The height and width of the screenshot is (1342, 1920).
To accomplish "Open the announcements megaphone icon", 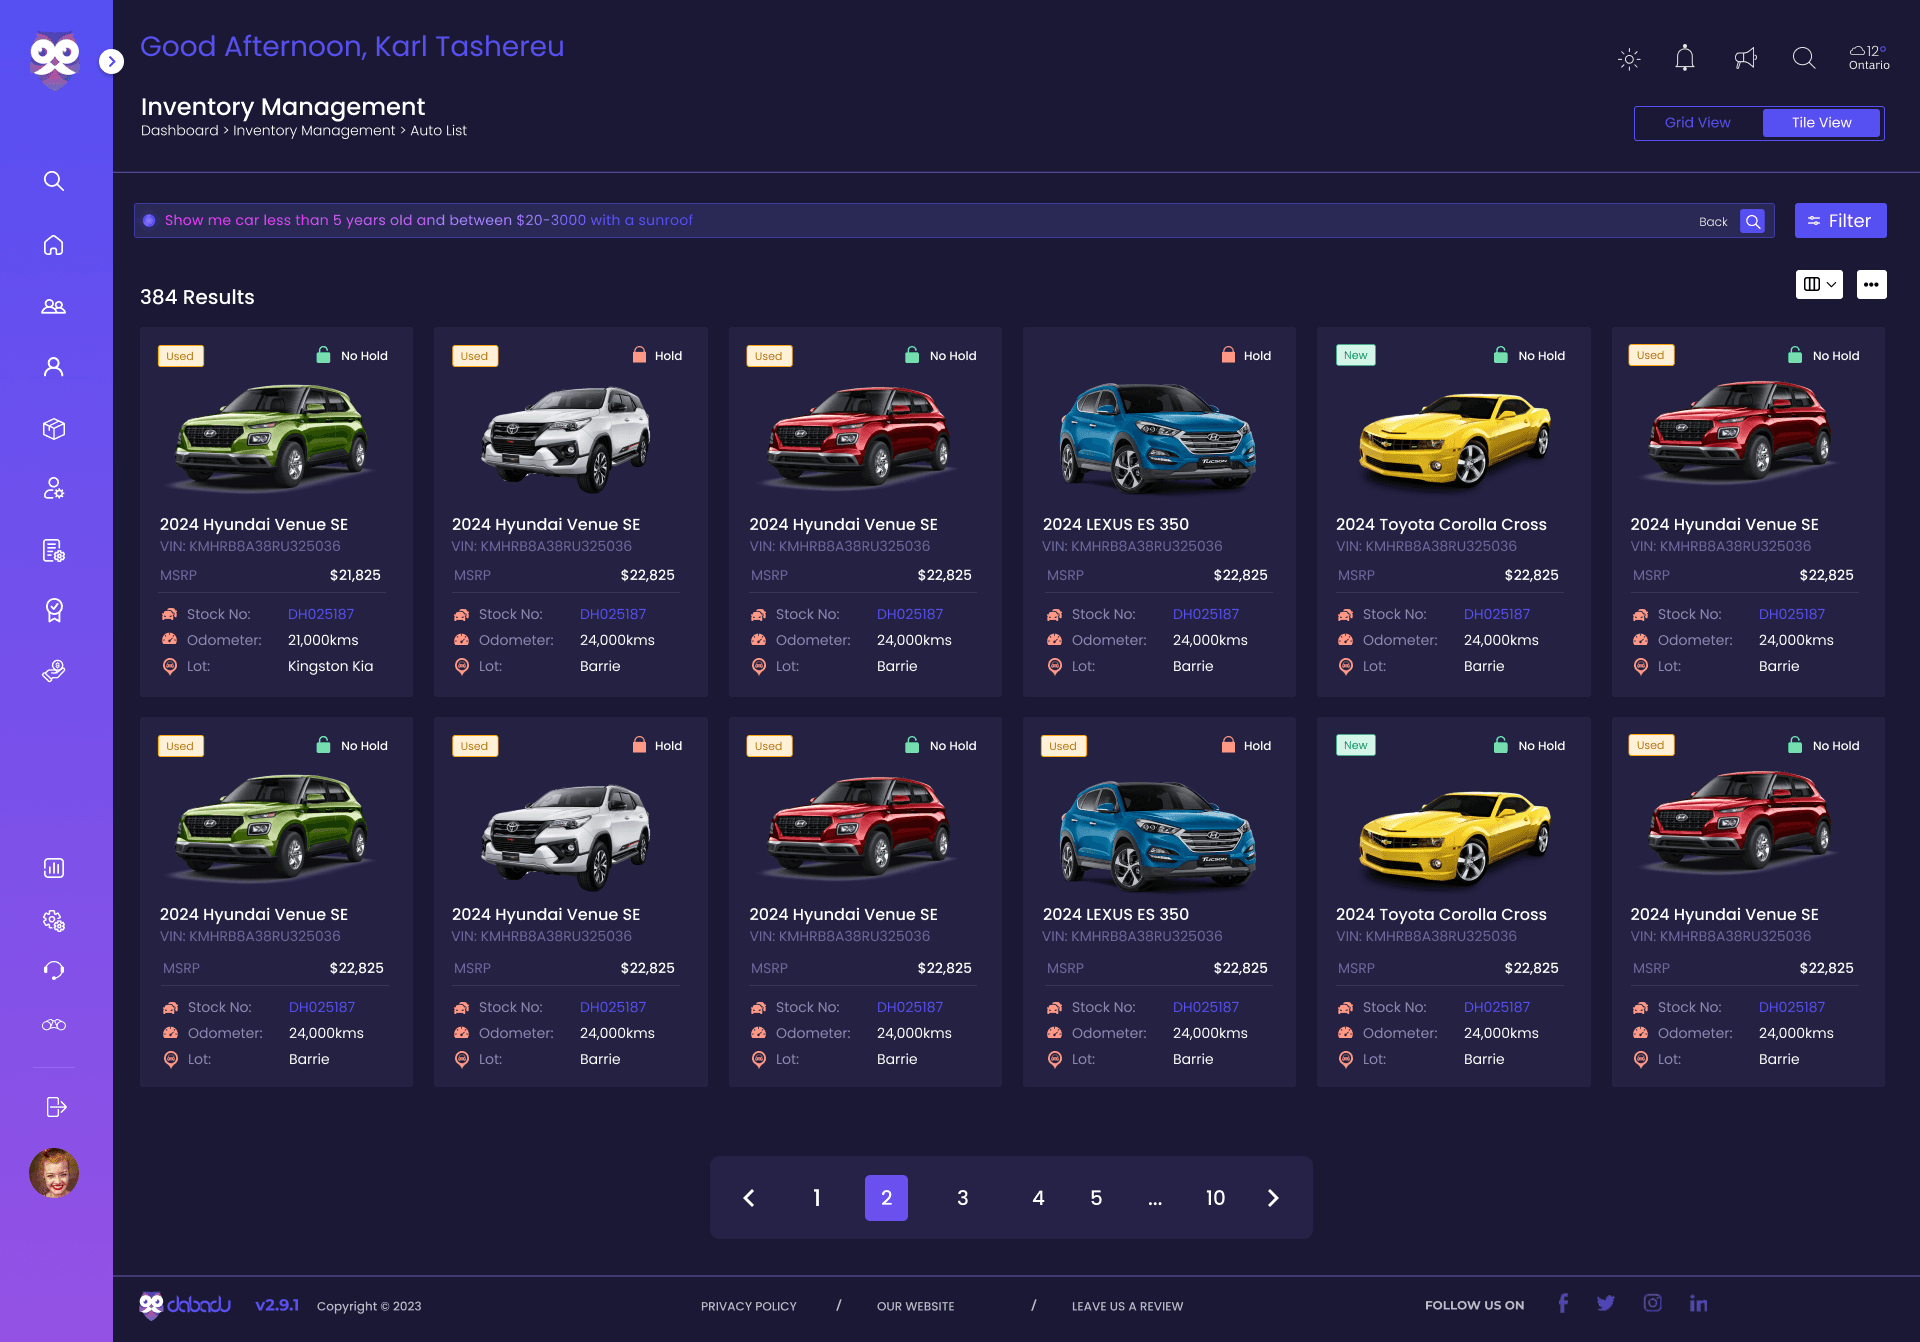I will pos(1745,58).
